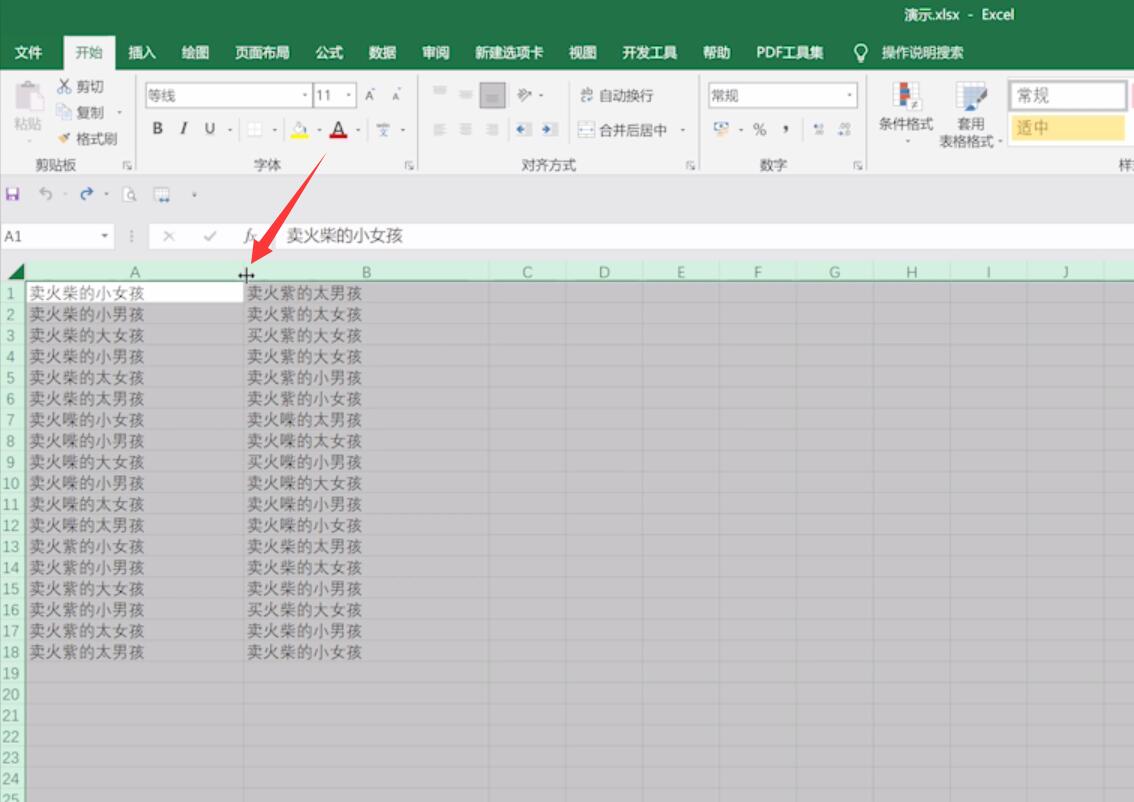
Task: Click the phonetic guide (文) icon
Action: [383, 130]
